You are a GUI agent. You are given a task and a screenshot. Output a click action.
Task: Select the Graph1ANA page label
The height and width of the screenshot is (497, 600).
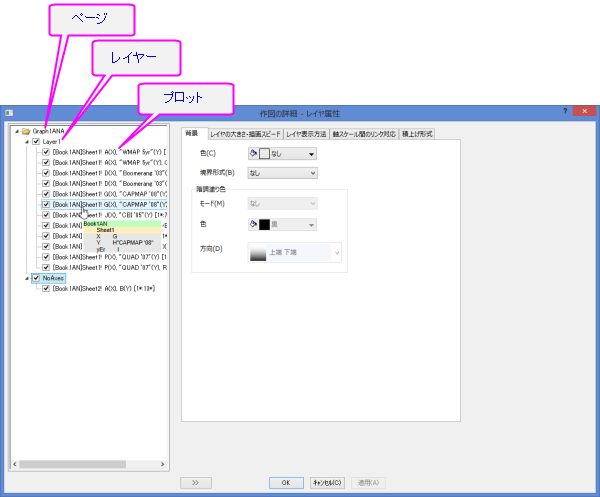(x=48, y=131)
